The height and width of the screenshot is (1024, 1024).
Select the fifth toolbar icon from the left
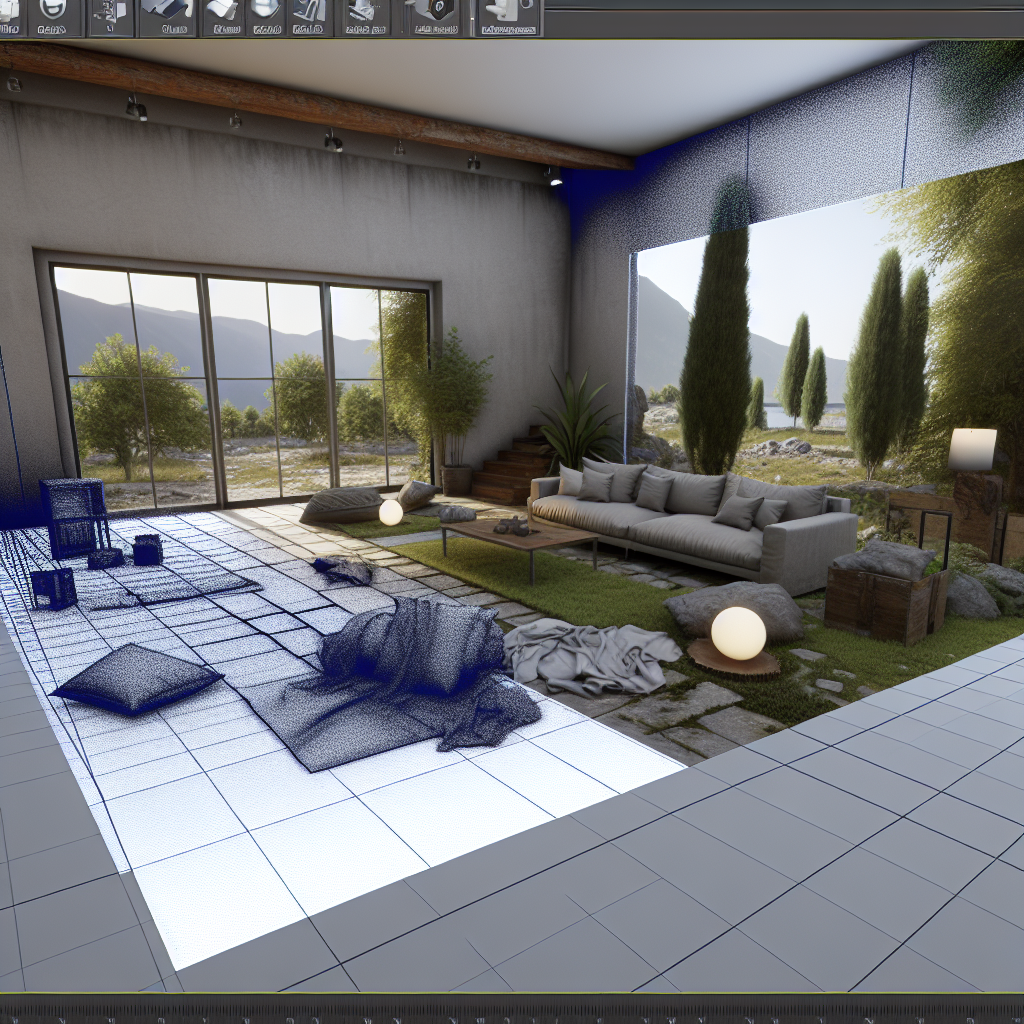point(222,14)
